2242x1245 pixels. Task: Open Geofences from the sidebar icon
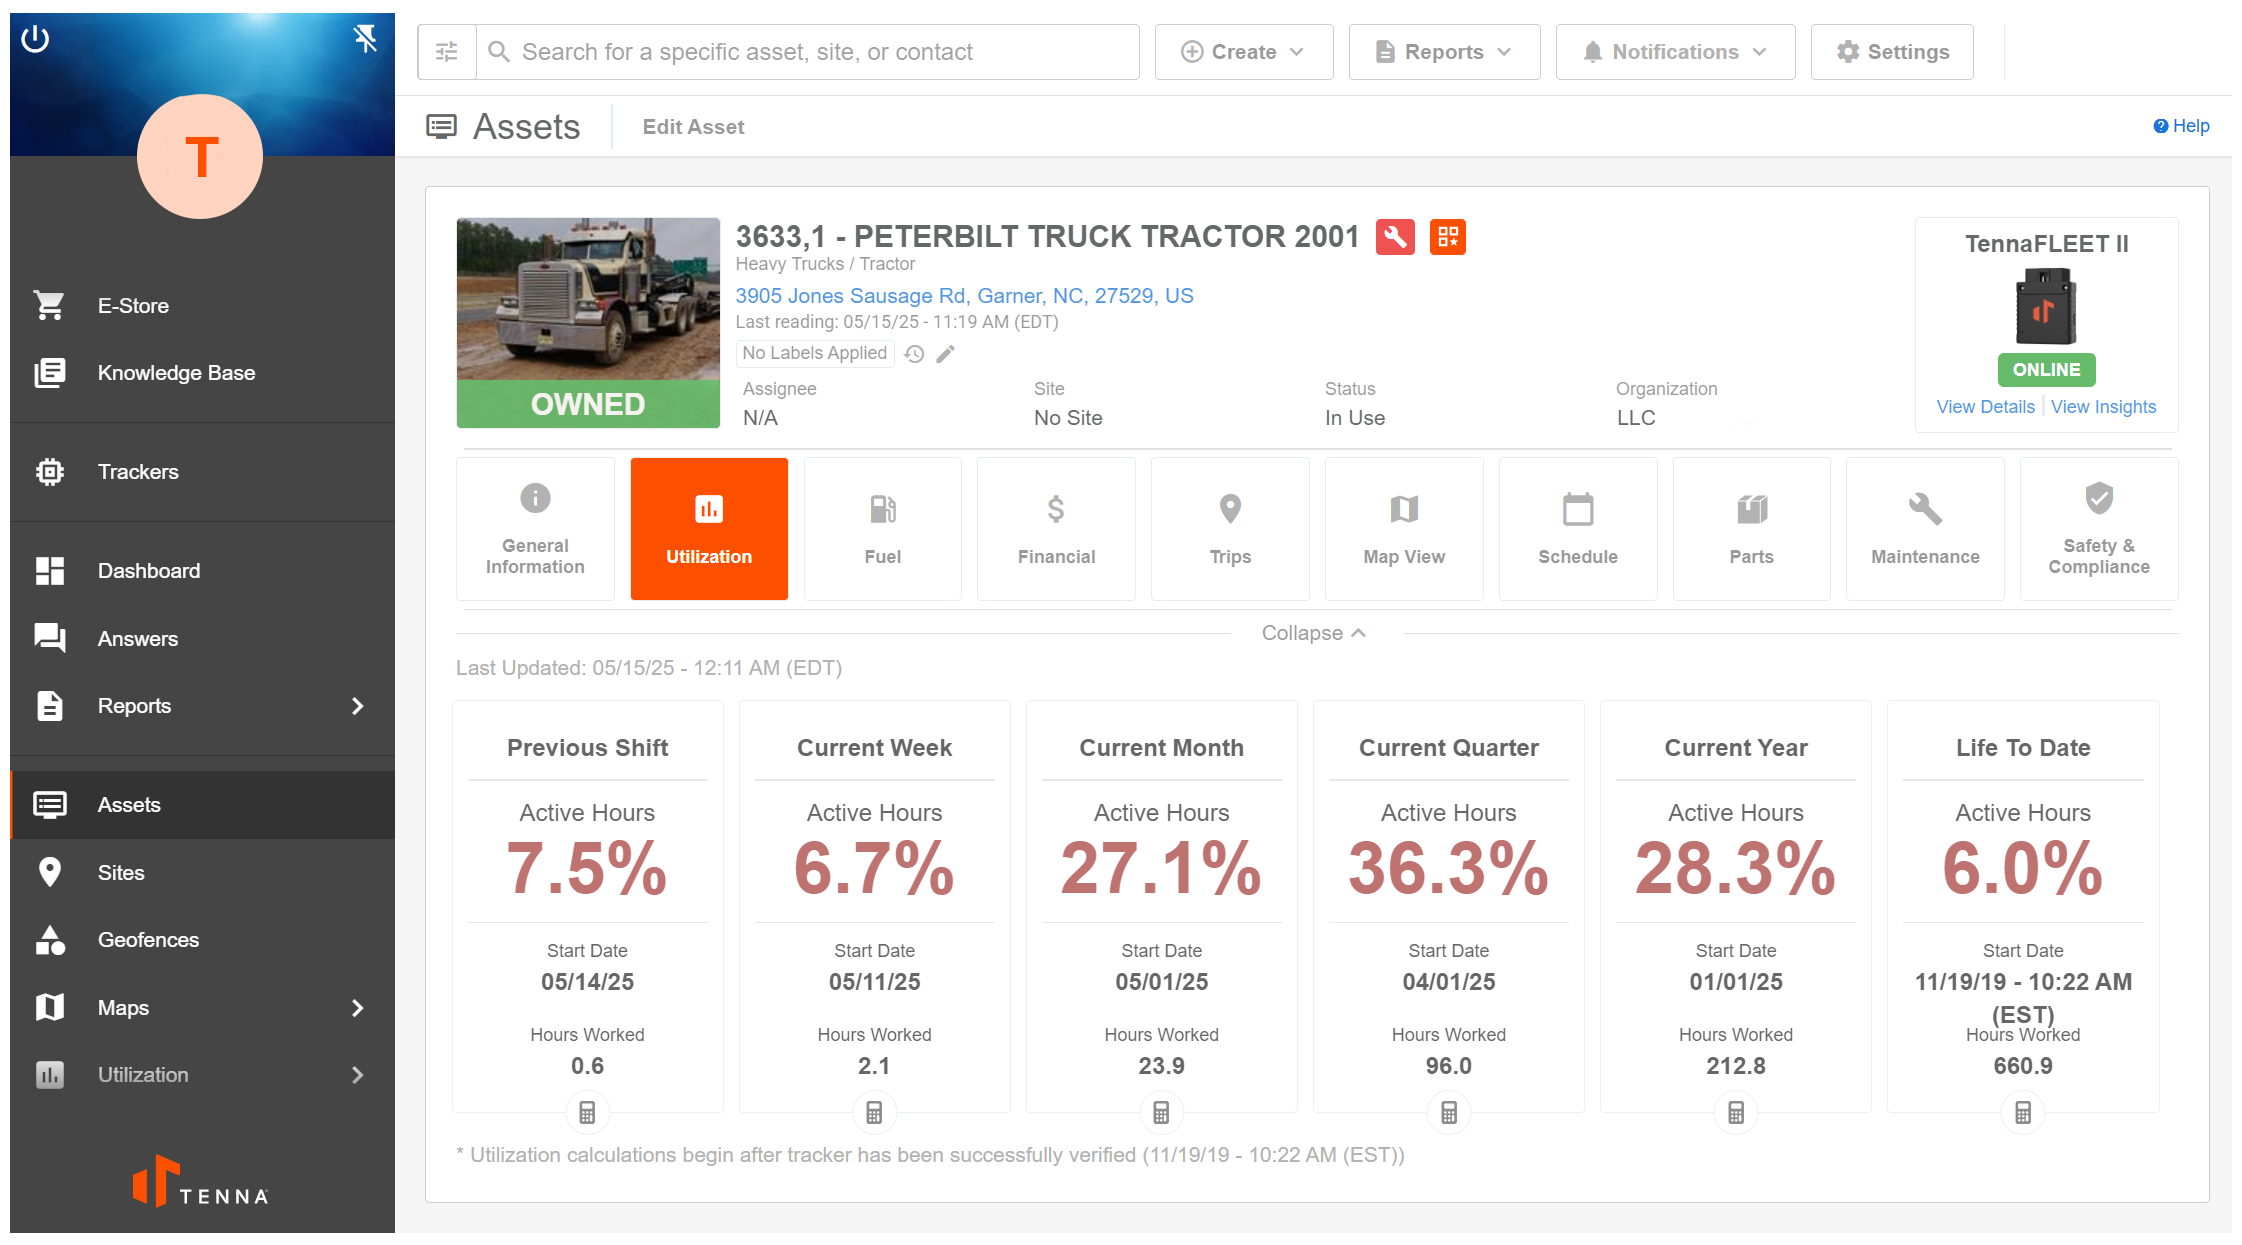[50, 939]
